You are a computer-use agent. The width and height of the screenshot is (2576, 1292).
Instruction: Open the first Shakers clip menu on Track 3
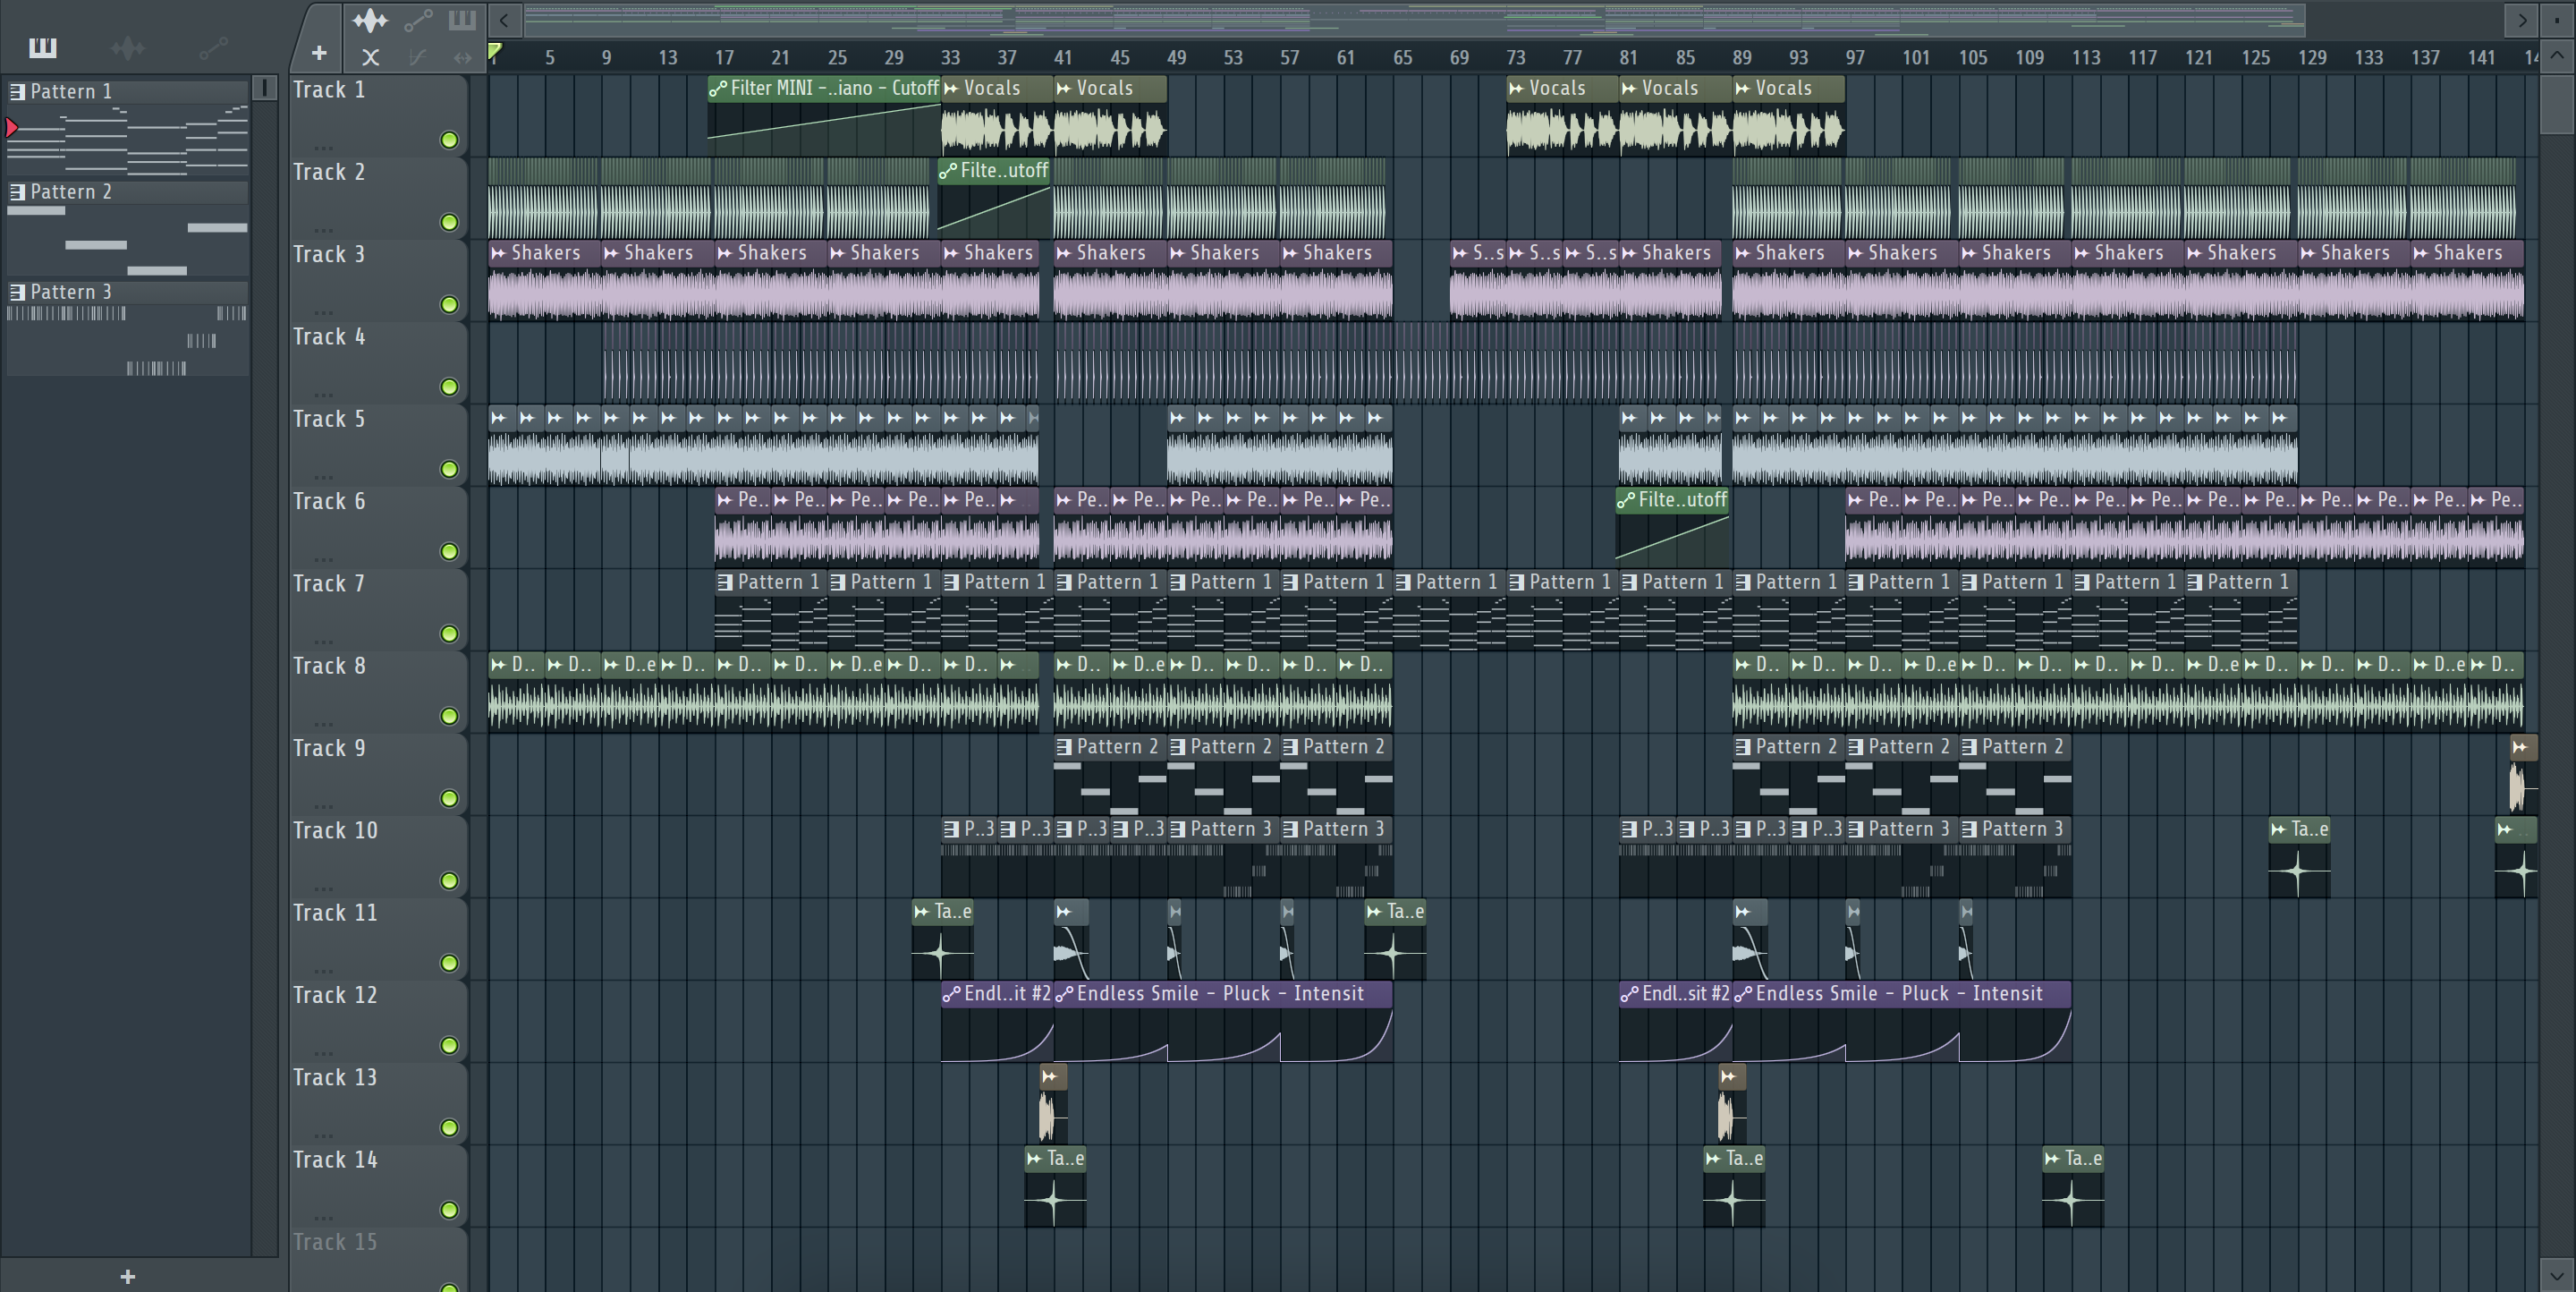[x=498, y=253]
